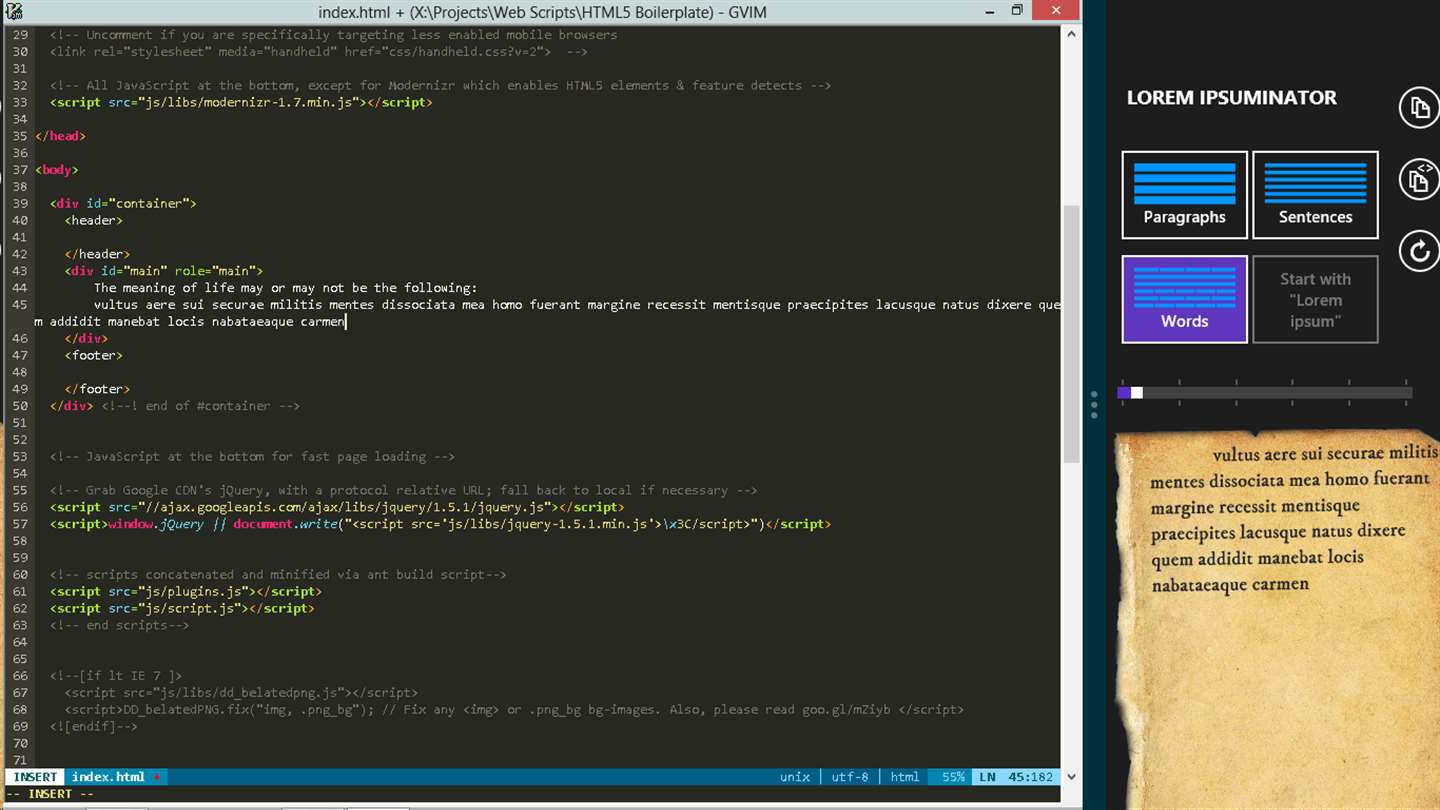The width and height of the screenshot is (1440, 810).
Task: Place cursor on the div id="container" line
Action: click(x=123, y=203)
